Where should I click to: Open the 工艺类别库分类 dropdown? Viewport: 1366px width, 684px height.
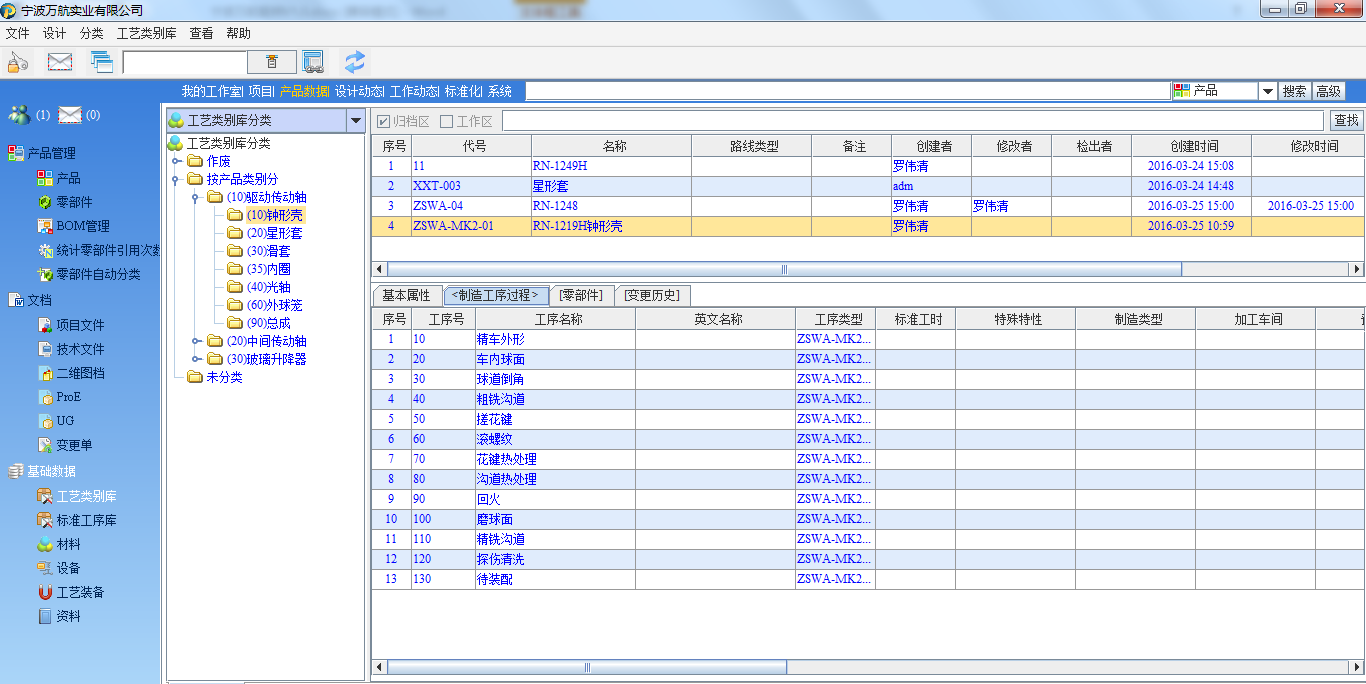[x=354, y=121]
